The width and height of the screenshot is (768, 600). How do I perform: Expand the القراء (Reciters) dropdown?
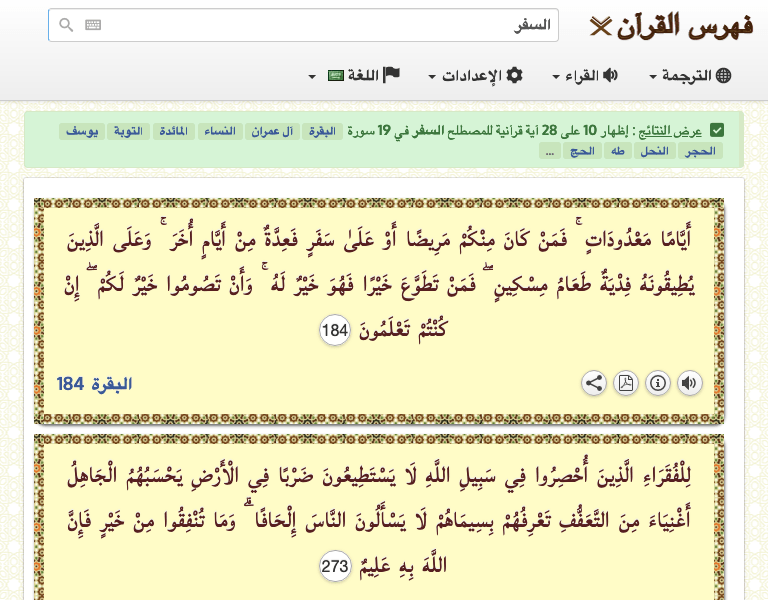click(585, 76)
